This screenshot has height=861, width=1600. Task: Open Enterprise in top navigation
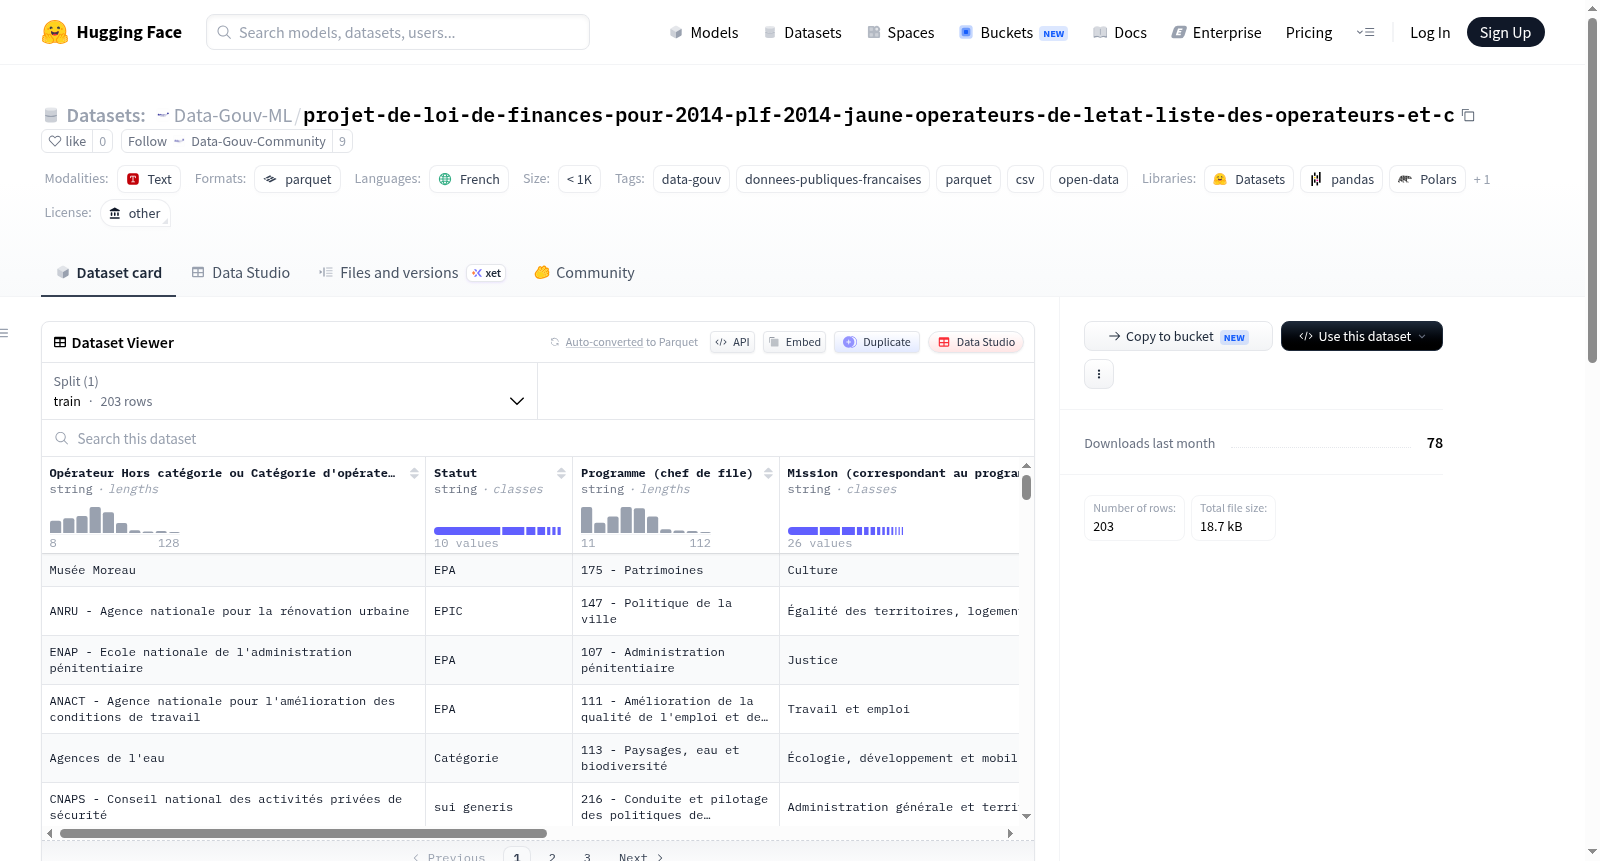(x=1216, y=32)
